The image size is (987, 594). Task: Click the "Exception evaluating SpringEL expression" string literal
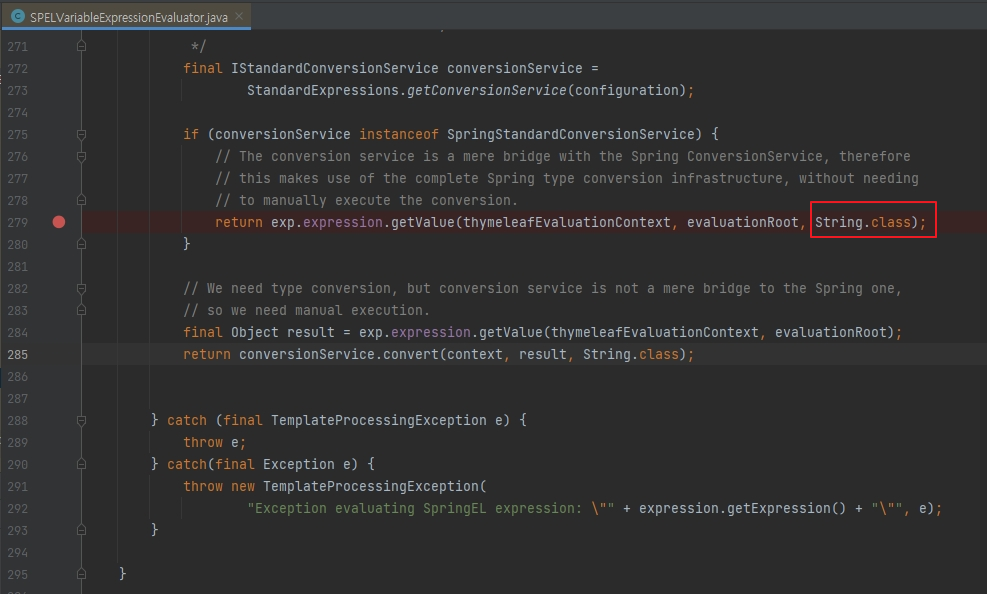click(431, 508)
